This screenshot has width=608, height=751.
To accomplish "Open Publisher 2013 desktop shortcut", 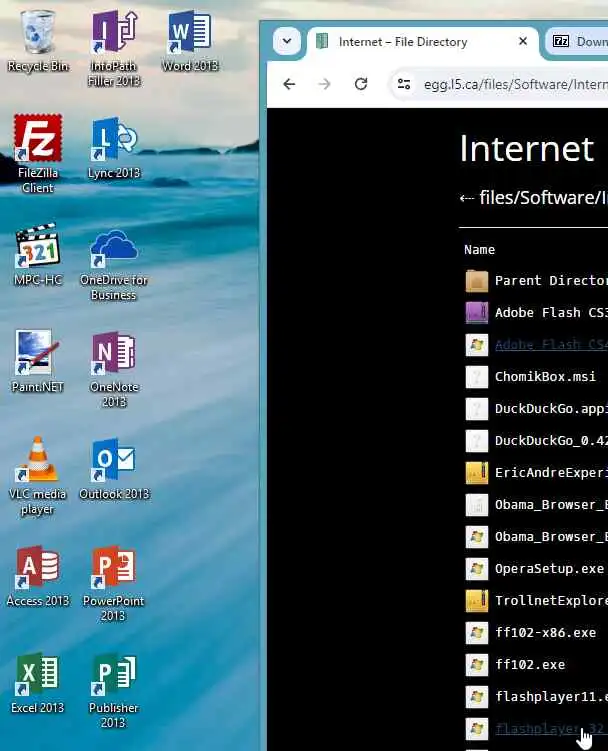I will [x=114, y=691].
